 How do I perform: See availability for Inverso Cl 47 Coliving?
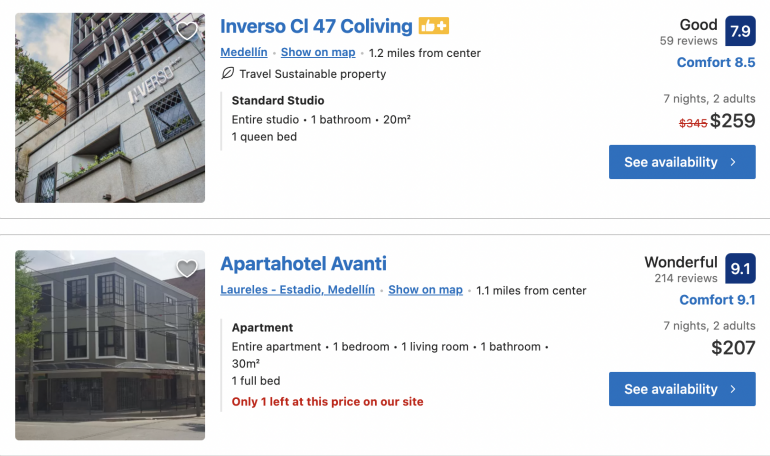point(682,162)
